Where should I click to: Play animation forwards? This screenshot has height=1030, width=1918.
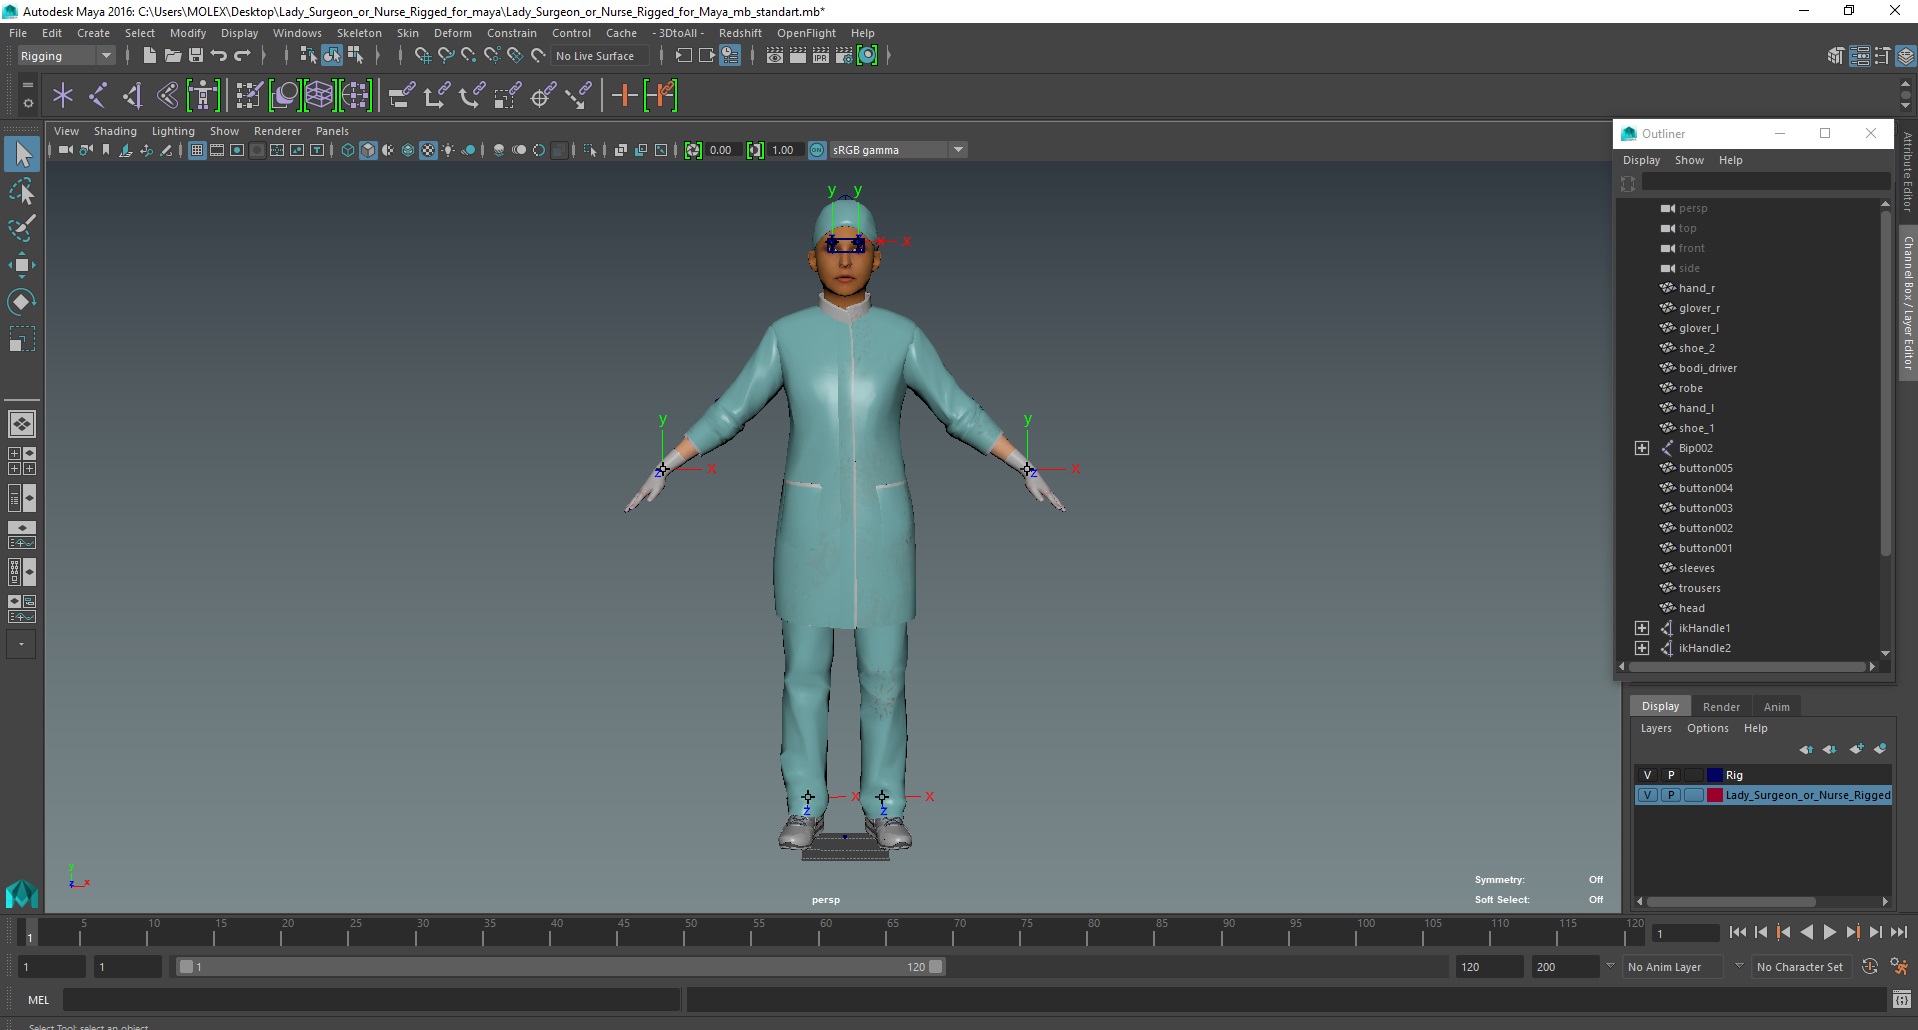(x=1829, y=932)
